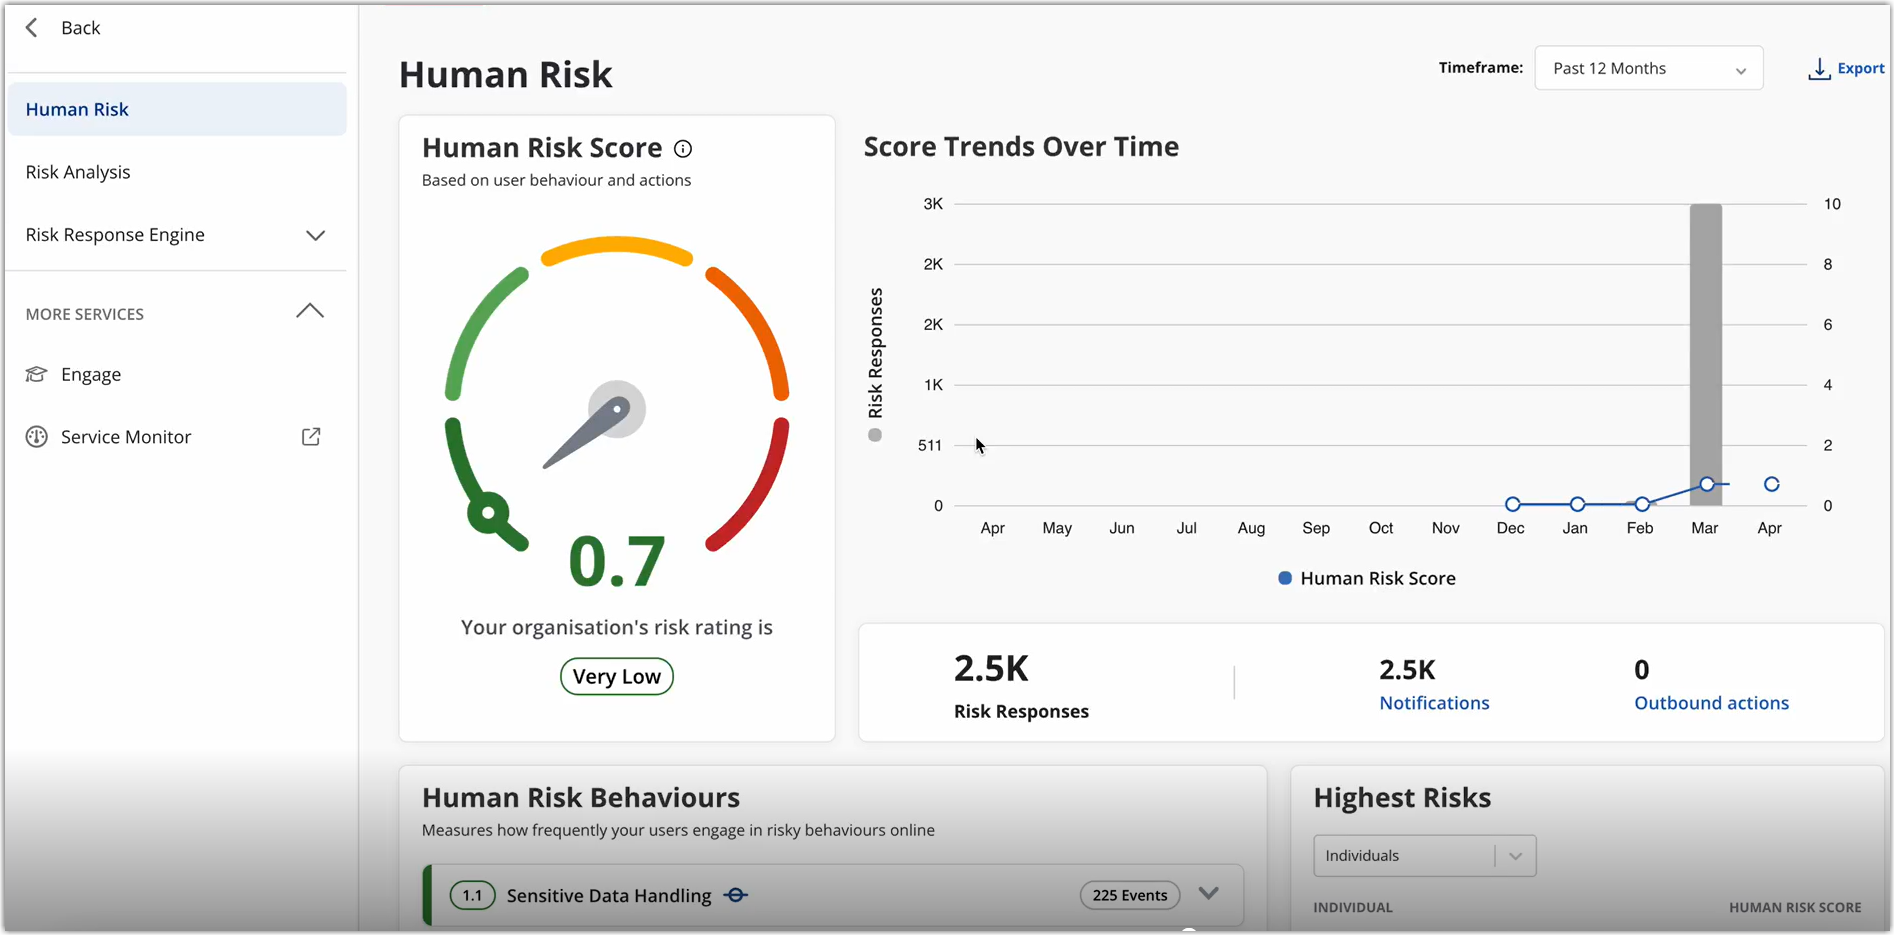Open the Outbound actions link
Viewport: 1895px width, 936px height.
(1711, 703)
